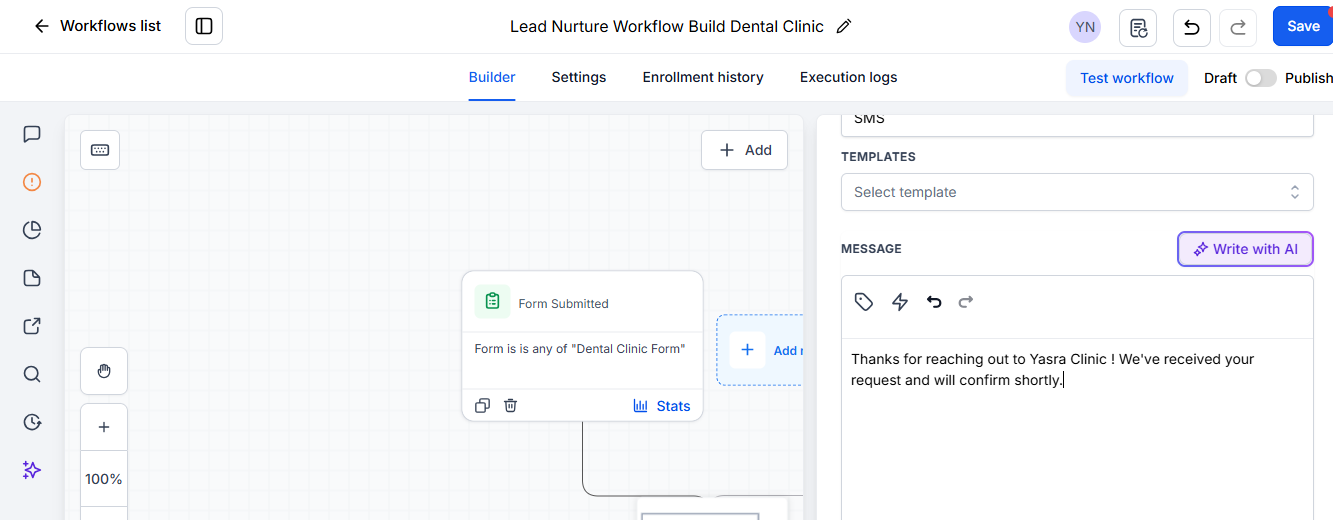Screen dimensions: 1333x520
Task: Toggle the Draft/Publish switch
Action: tap(1261, 78)
